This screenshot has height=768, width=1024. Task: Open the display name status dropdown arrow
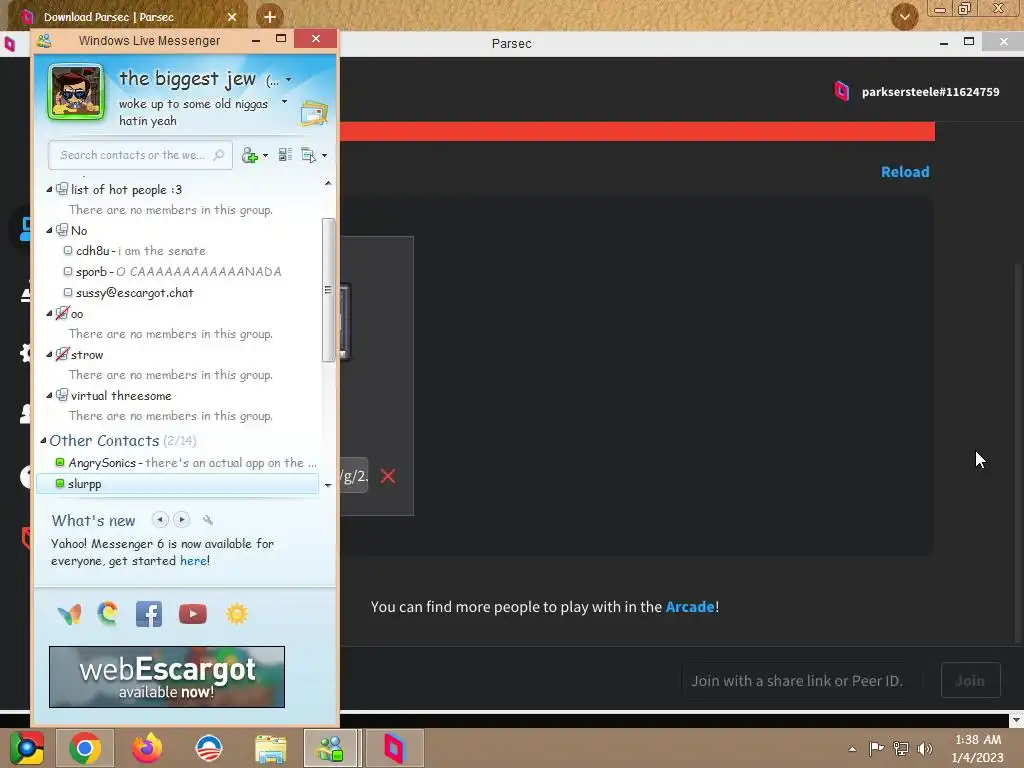click(x=289, y=80)
